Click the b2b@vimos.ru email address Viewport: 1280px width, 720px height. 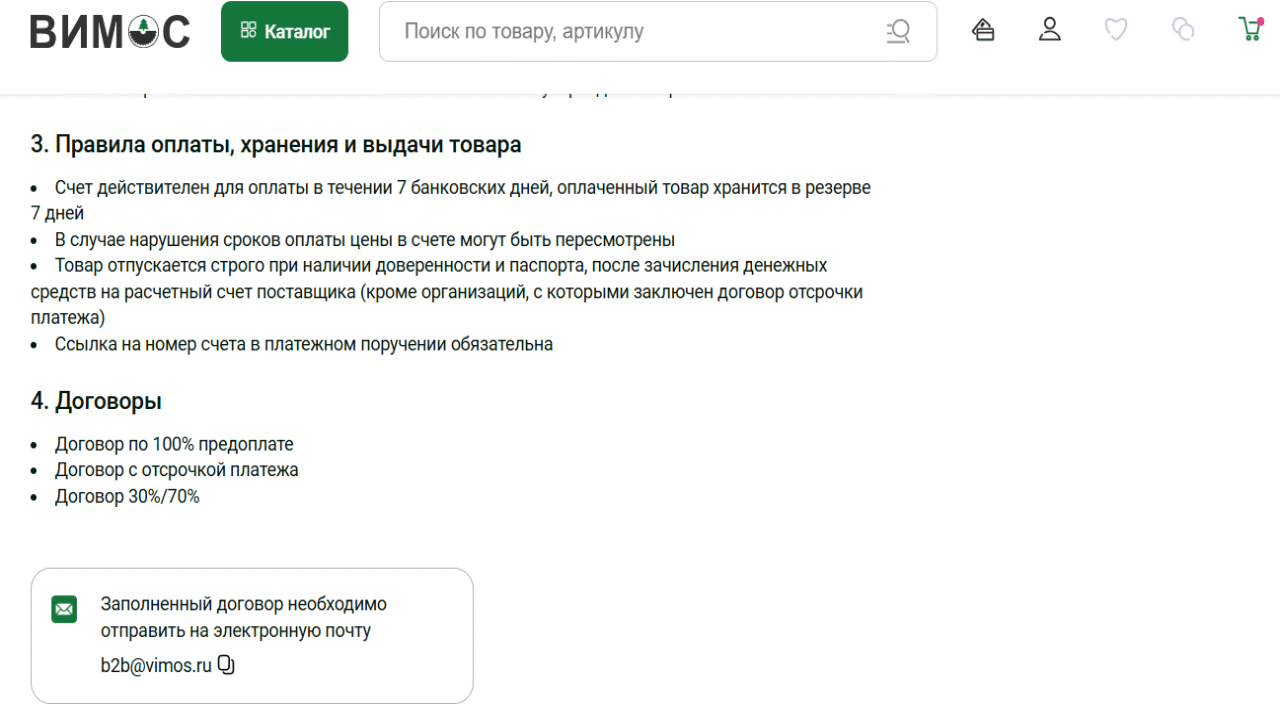click(x=156, y=666)
